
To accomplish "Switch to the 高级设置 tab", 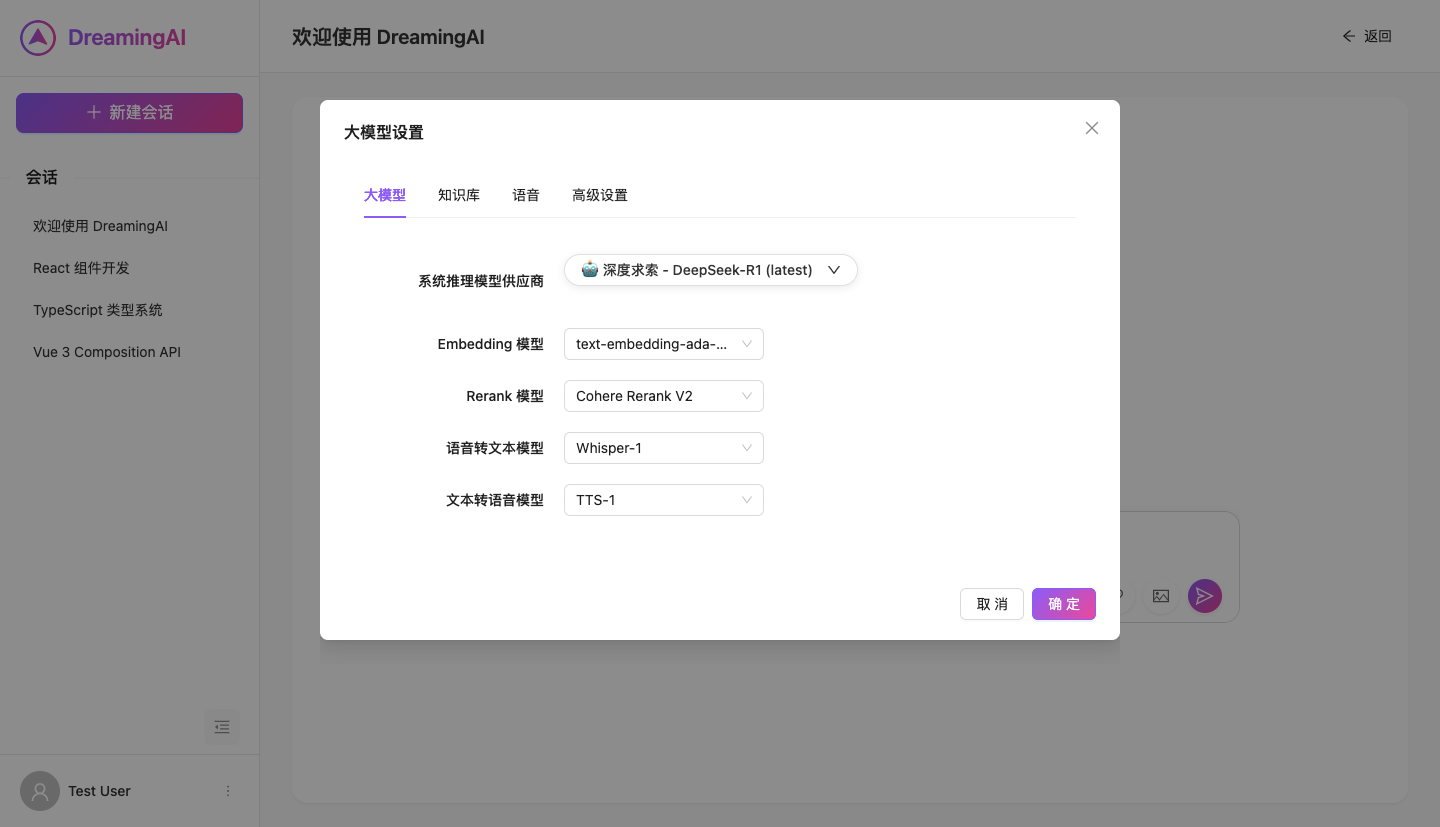I will point(600,195).
